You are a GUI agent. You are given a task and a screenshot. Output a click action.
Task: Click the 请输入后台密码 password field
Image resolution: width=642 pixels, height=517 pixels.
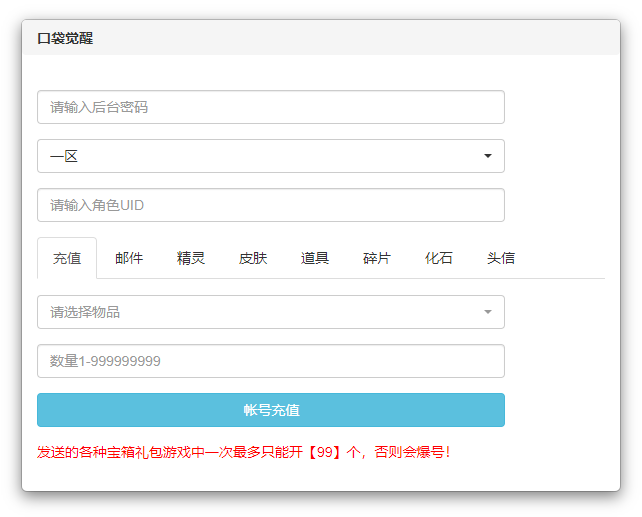270,107
